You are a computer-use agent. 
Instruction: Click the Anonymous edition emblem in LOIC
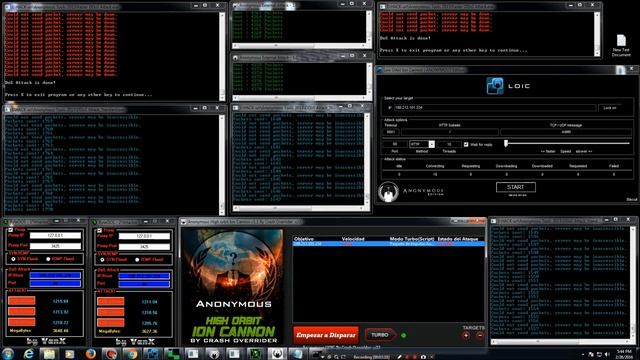click(x=388, y=191)
